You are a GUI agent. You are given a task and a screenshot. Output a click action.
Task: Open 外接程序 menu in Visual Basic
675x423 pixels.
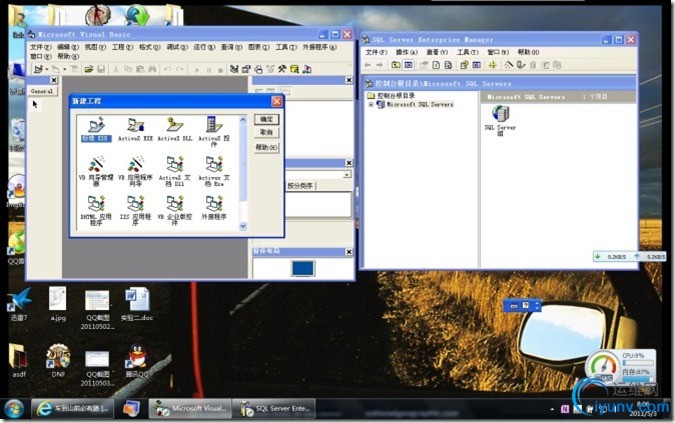(x=319, y=47)
